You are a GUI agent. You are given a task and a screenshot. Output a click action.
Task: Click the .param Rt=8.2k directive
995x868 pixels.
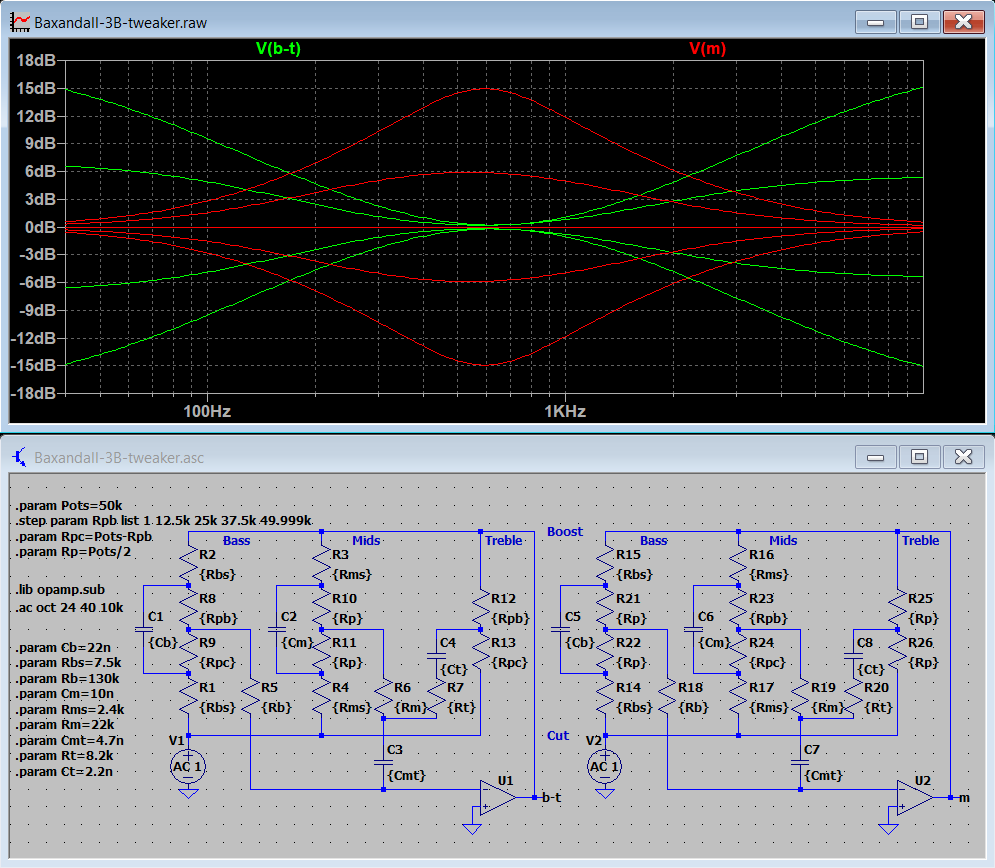point(65,756)
